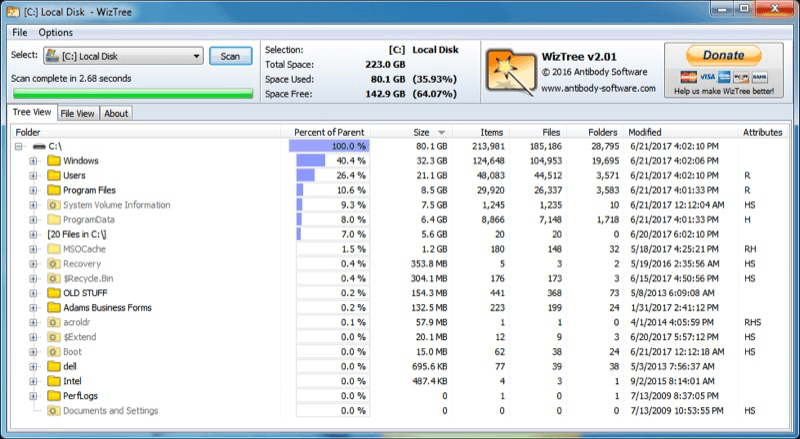Screen dimensions: 800x439
Task: Sort by the Files column header
Action: pos(538,132)
